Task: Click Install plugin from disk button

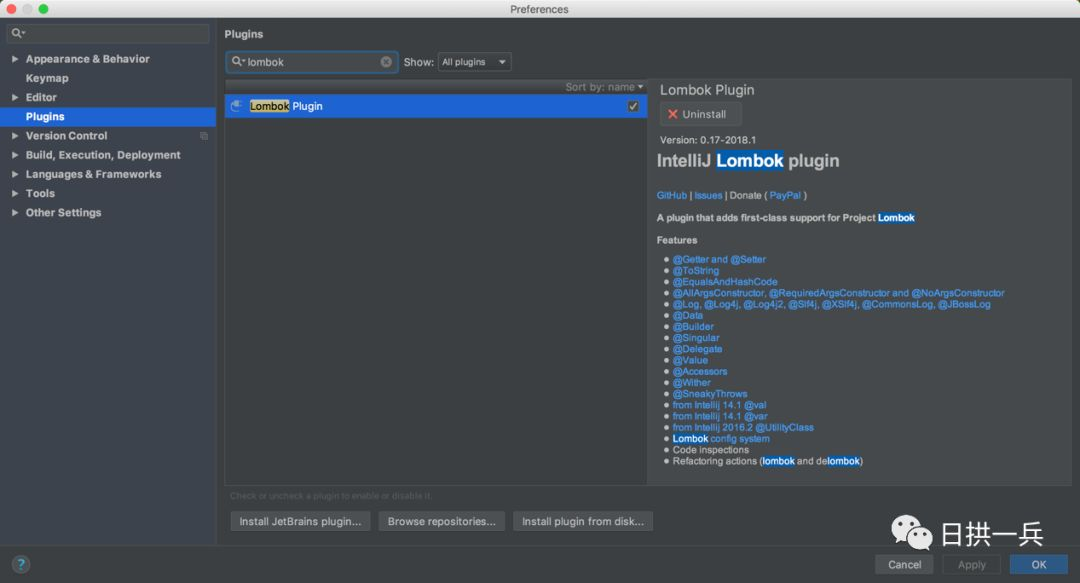Action: click(x=583, y=522)
